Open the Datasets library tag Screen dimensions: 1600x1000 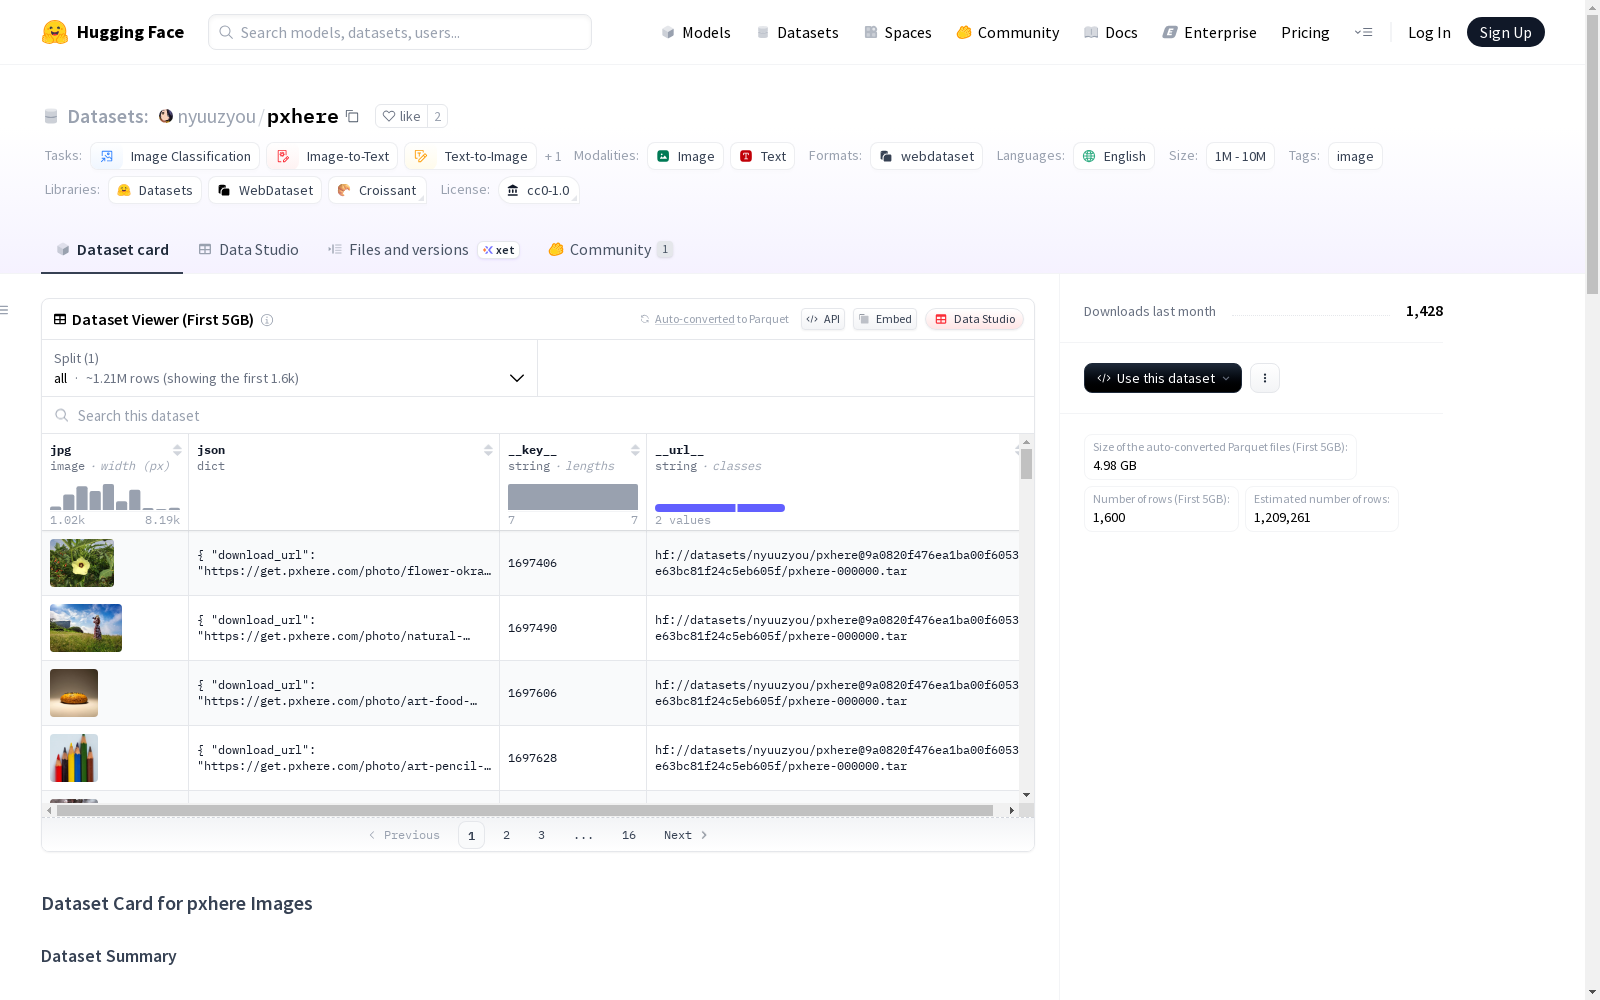[155, 190]
